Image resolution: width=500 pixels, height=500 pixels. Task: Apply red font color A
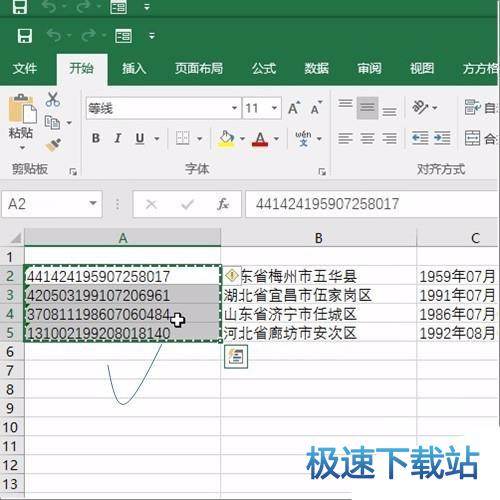coord(260,138)
